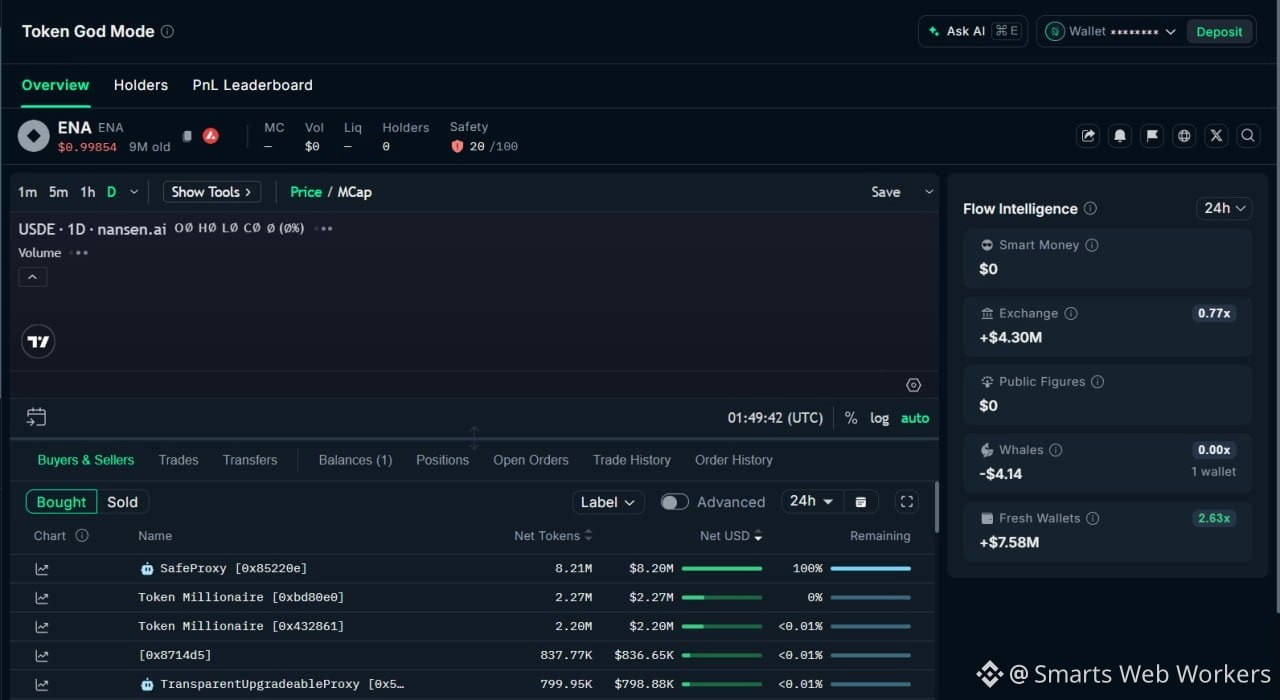Open Flow Intelligence 24h dropdown
Image resolution: width=1280 pixels, height=700 pixels.
pos(1224,208)
